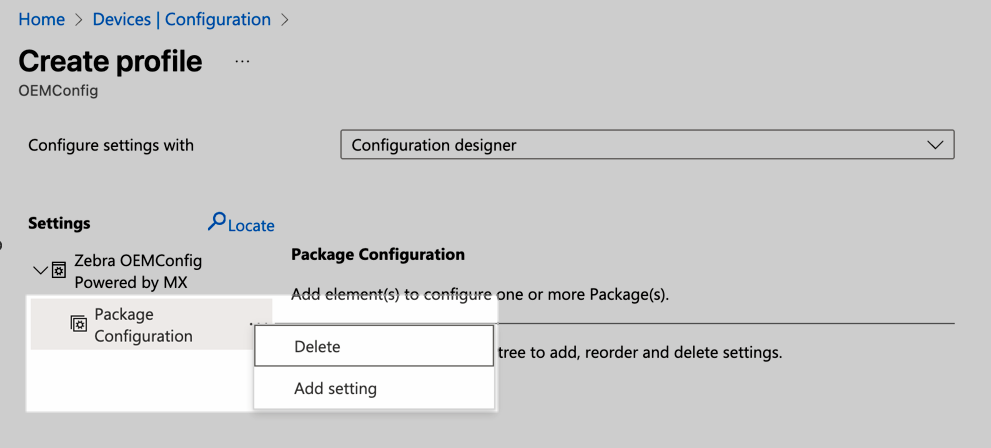Click the Configure settings with label
The width and height of the screenshot is (991, 448).
click(x=111, y=145)
